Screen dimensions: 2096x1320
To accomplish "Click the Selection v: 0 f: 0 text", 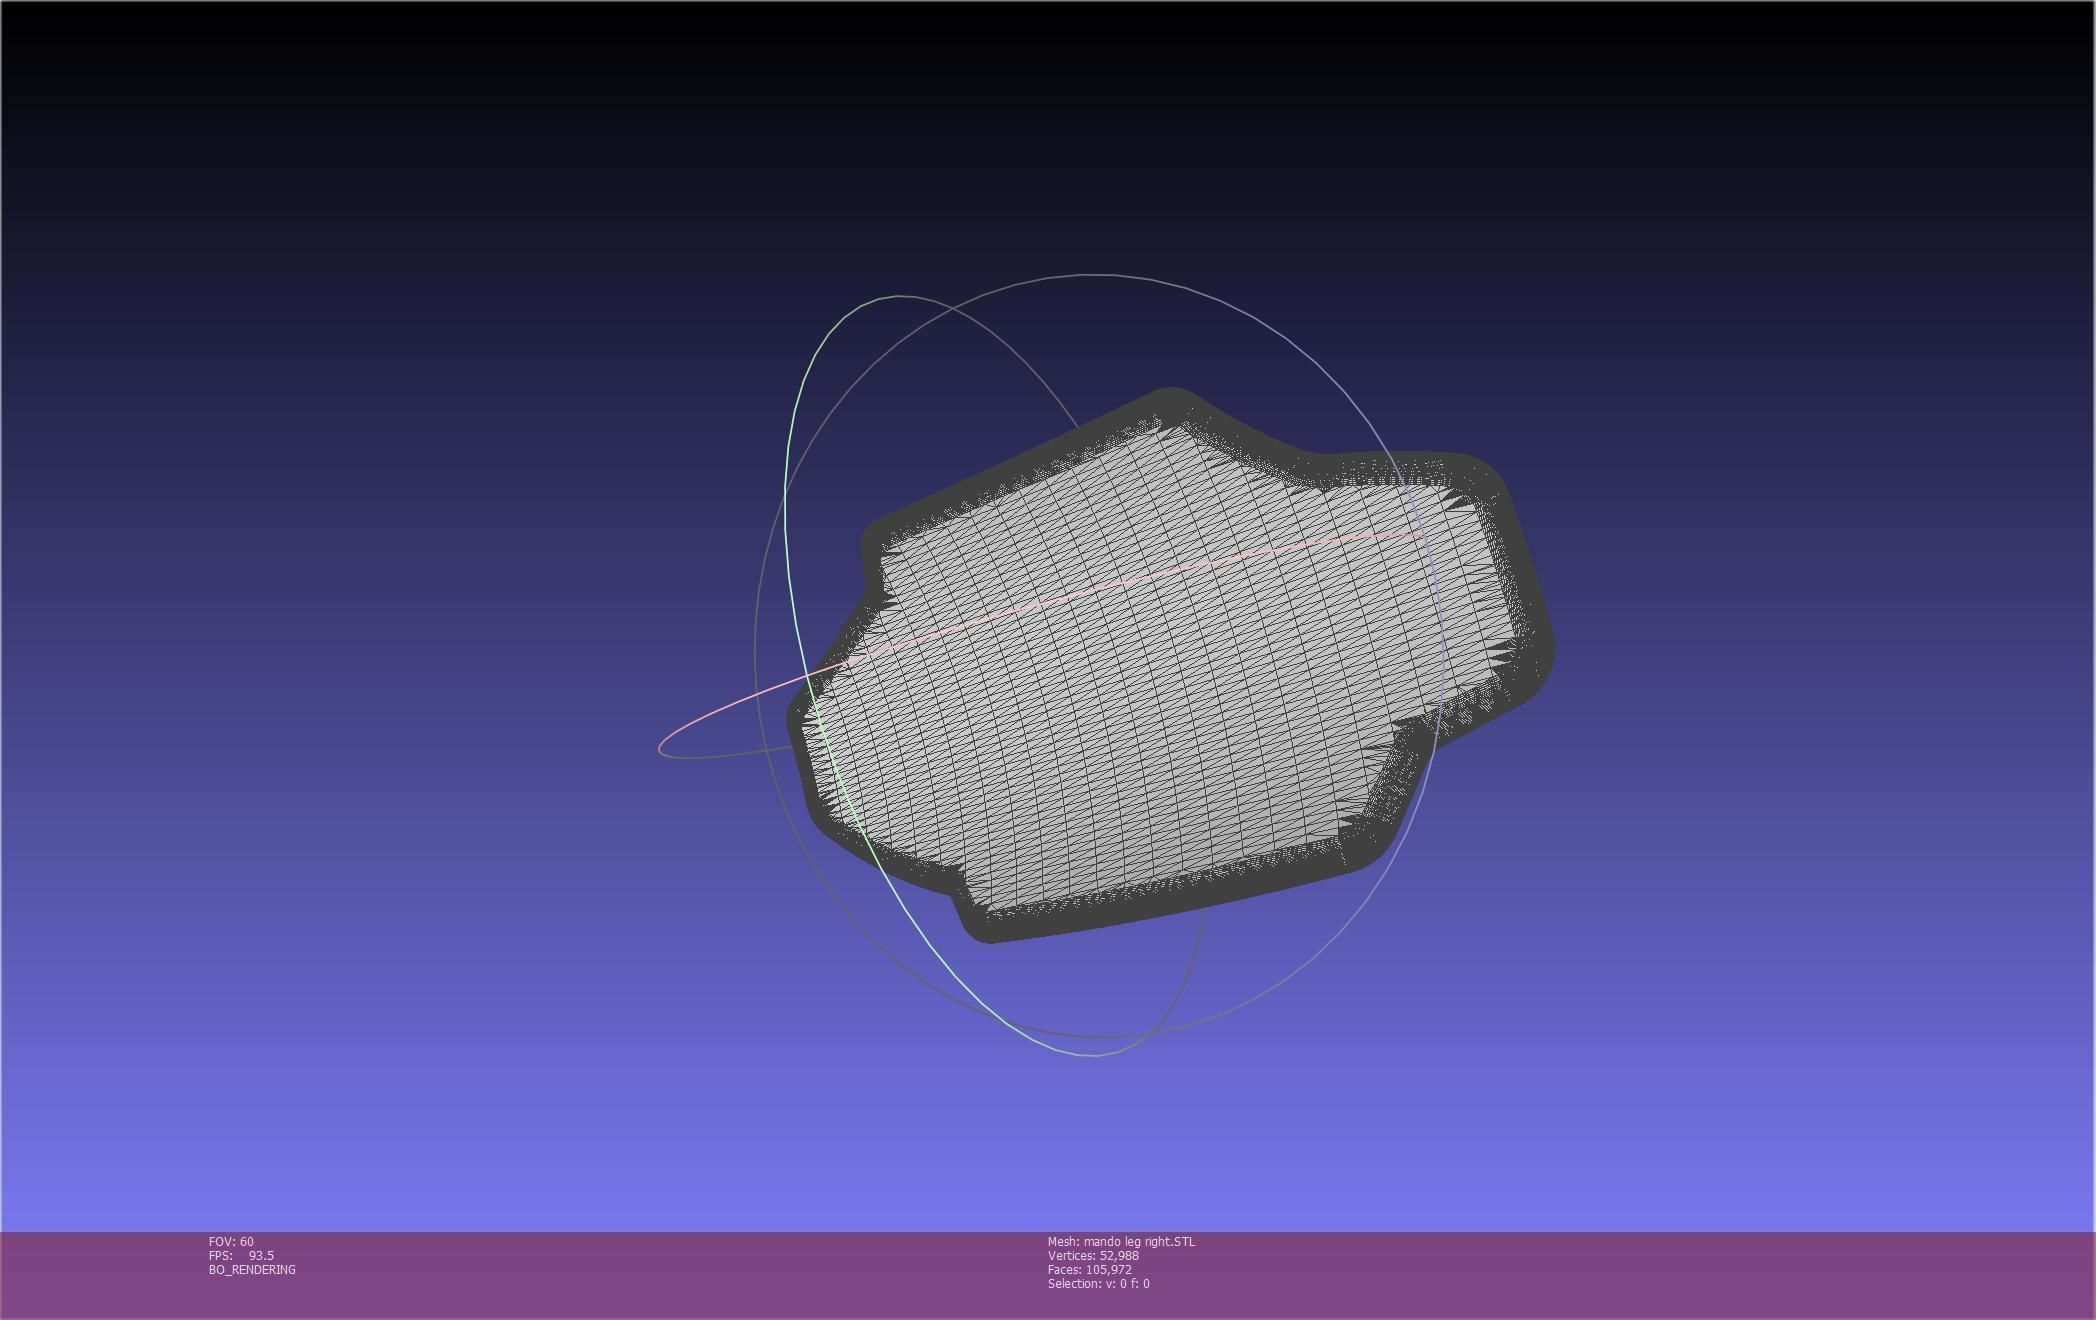I will click(x=1098, y=1283).
